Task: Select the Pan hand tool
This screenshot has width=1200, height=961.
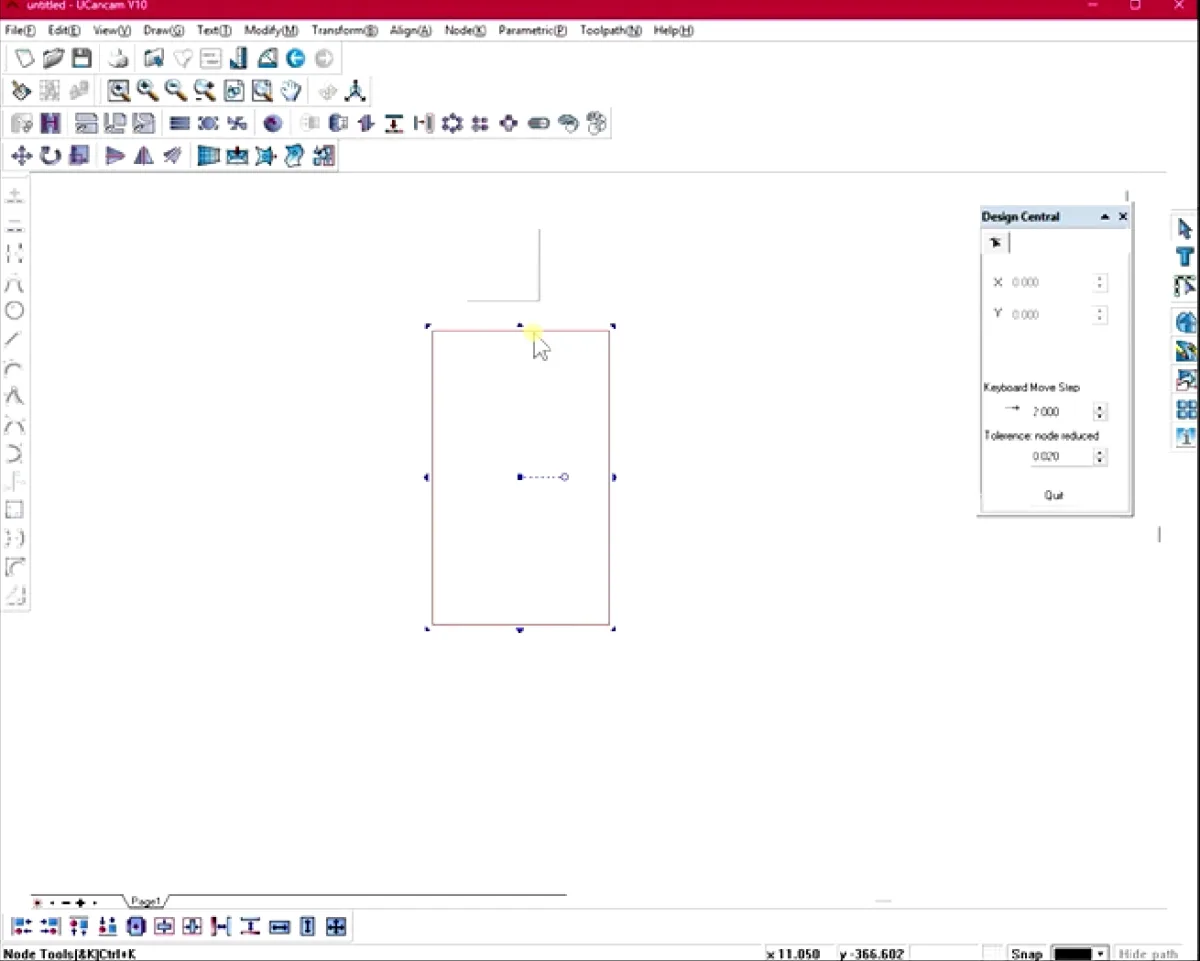Action: click(x=291, y=91)
